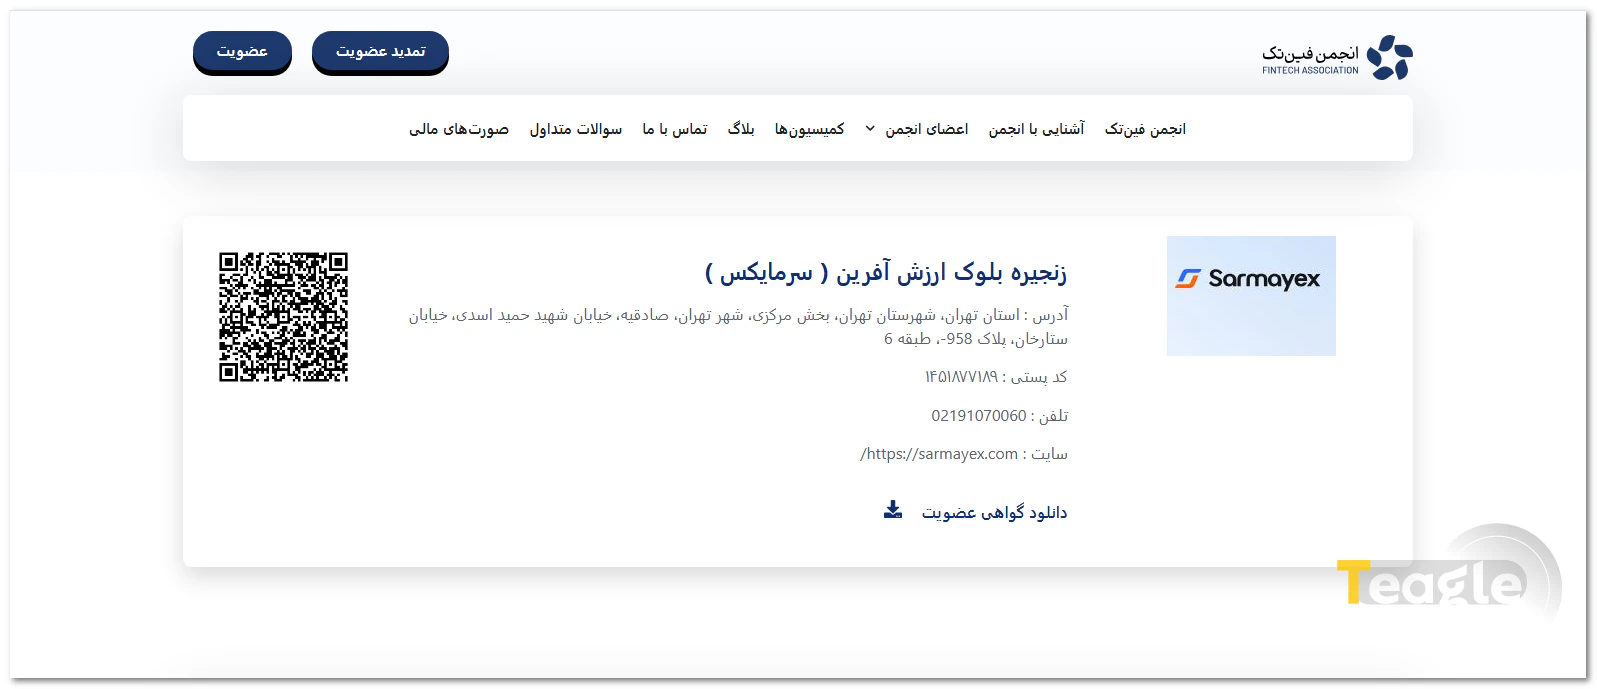Open the انجمن فین‌تک menu item
The image size is (1597, 689).
[1145, 129]
